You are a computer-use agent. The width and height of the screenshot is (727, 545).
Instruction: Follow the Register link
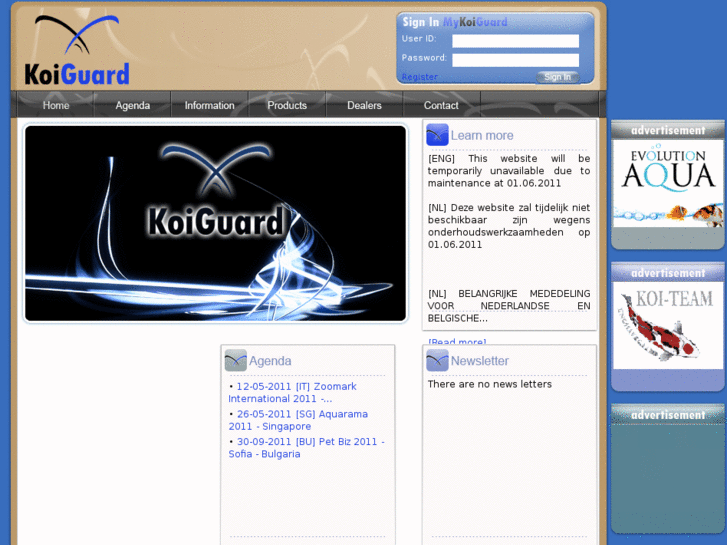coord(420,77)
